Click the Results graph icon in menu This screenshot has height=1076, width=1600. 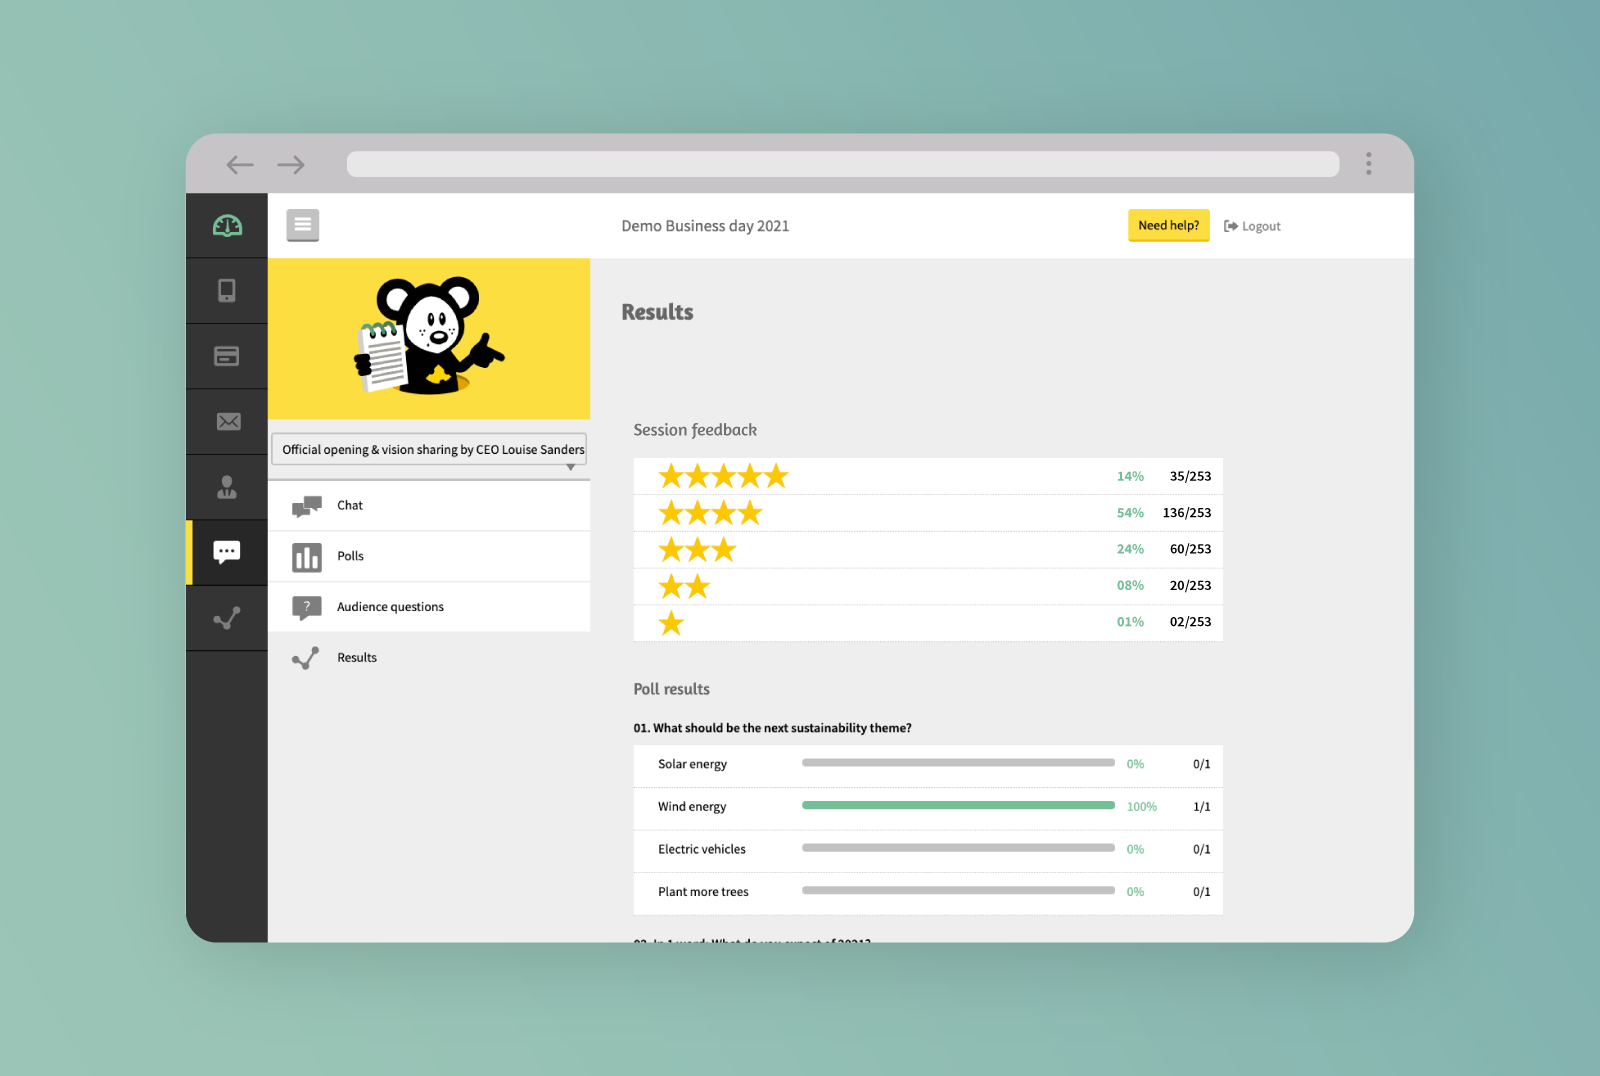point(305,658)
